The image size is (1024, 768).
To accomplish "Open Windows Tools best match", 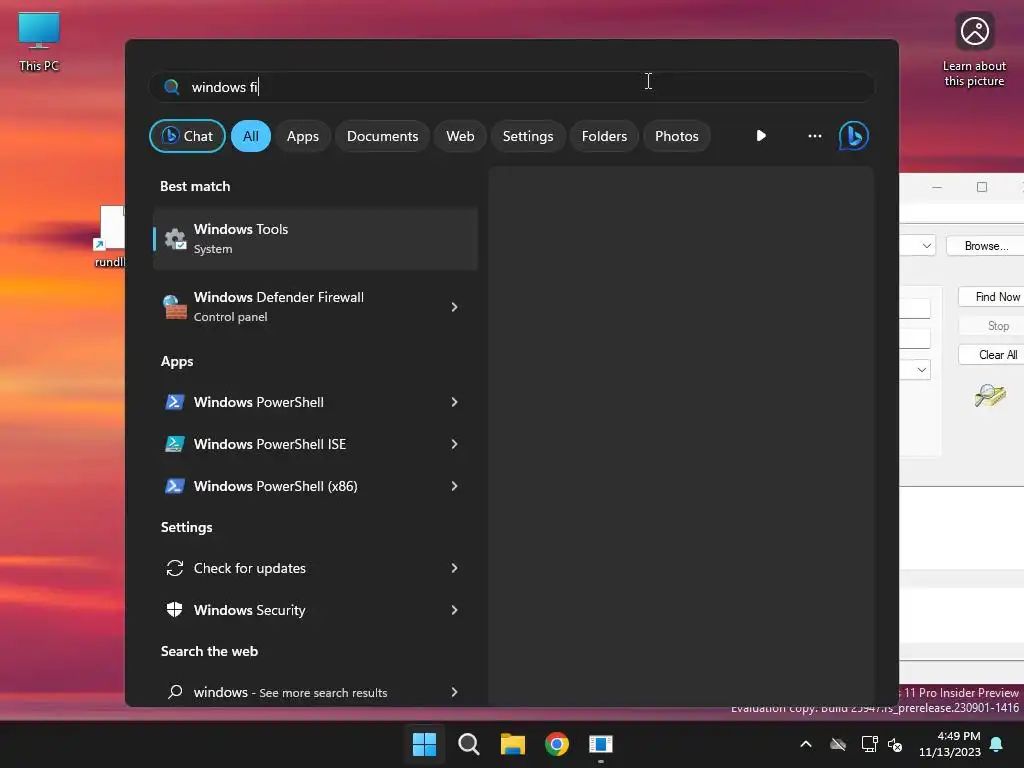I will coord(315,238).
